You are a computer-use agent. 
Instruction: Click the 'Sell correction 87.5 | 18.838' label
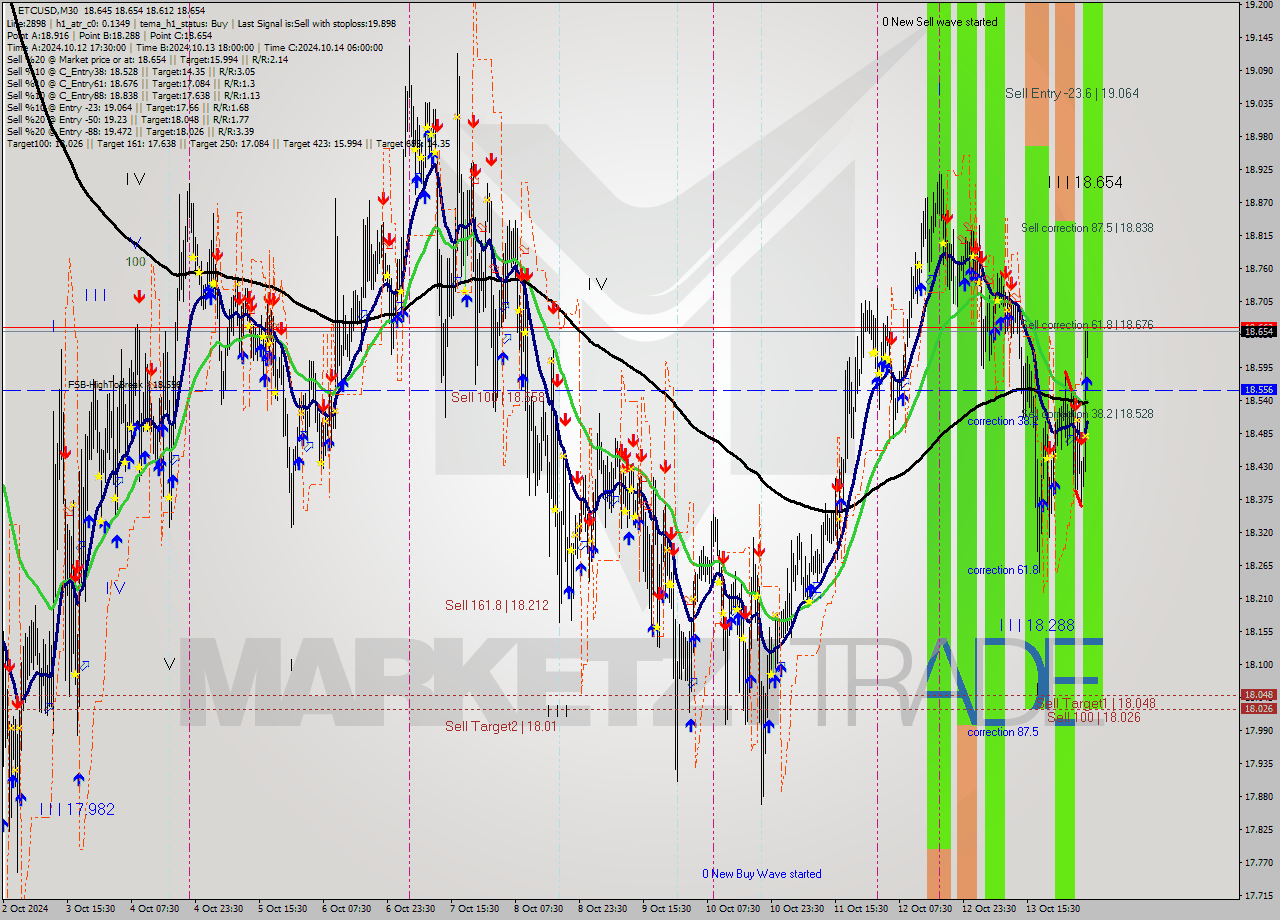(1087, 228)
